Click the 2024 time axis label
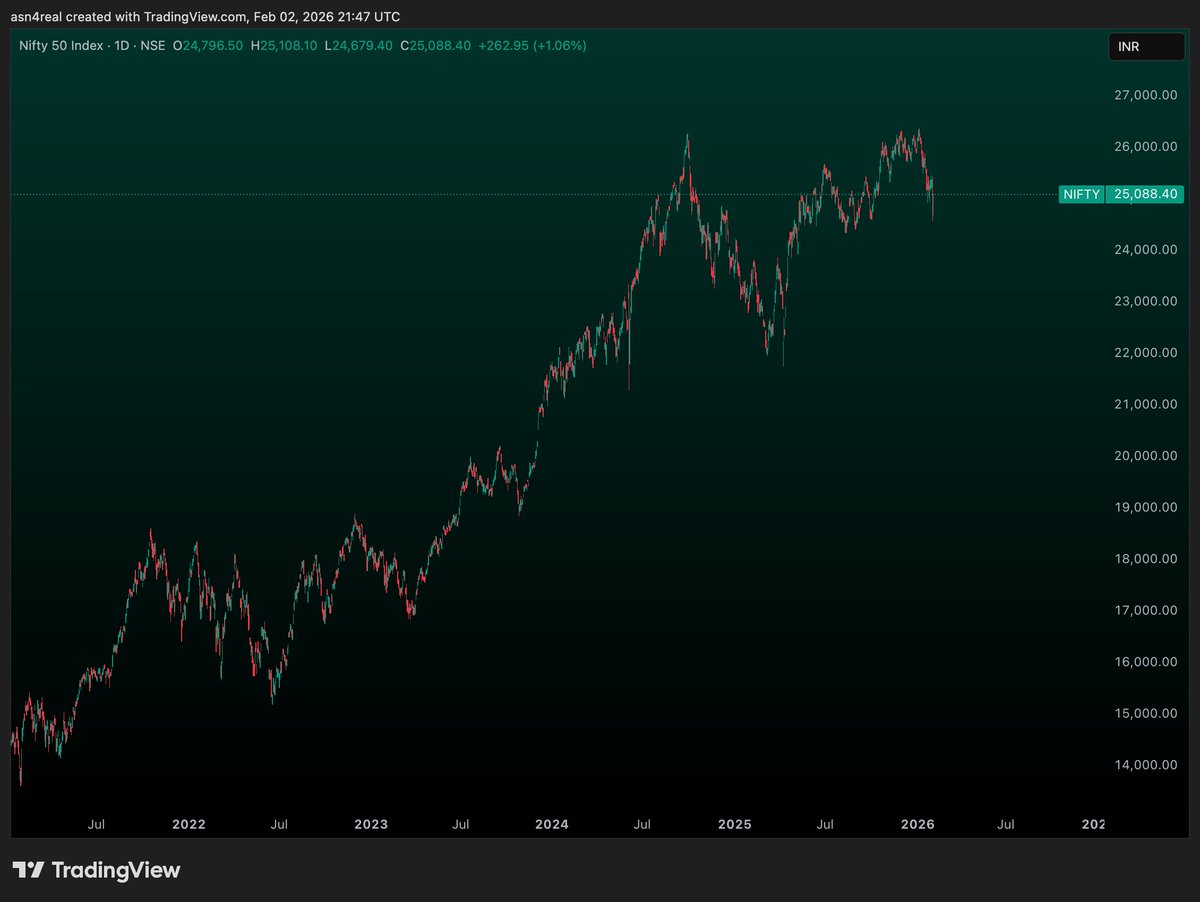Image resolution: width=1200 pixels, height=902 pixels. pyautogui.click(x=552, y=825)
